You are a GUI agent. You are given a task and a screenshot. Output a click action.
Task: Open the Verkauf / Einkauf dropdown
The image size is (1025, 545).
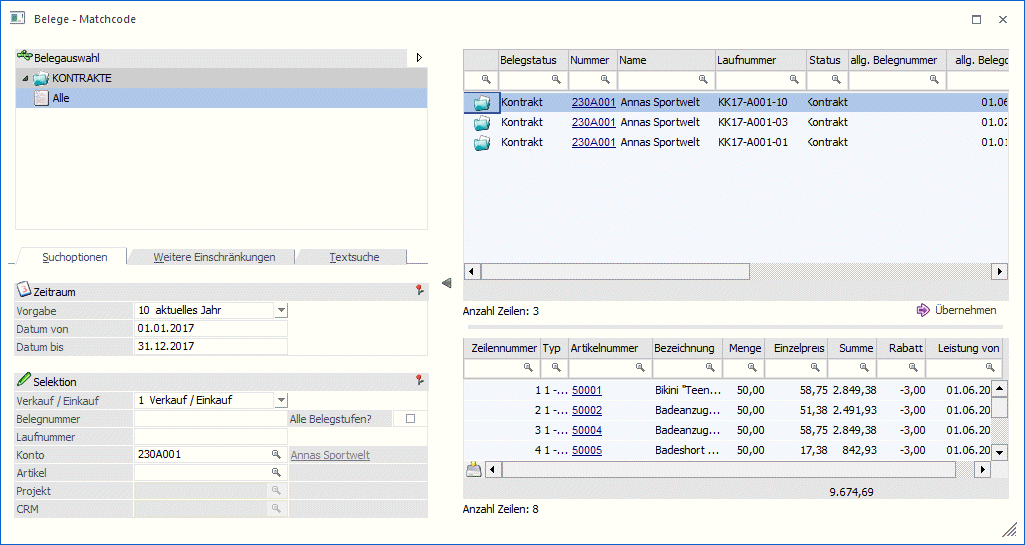(x=281, y=400)
